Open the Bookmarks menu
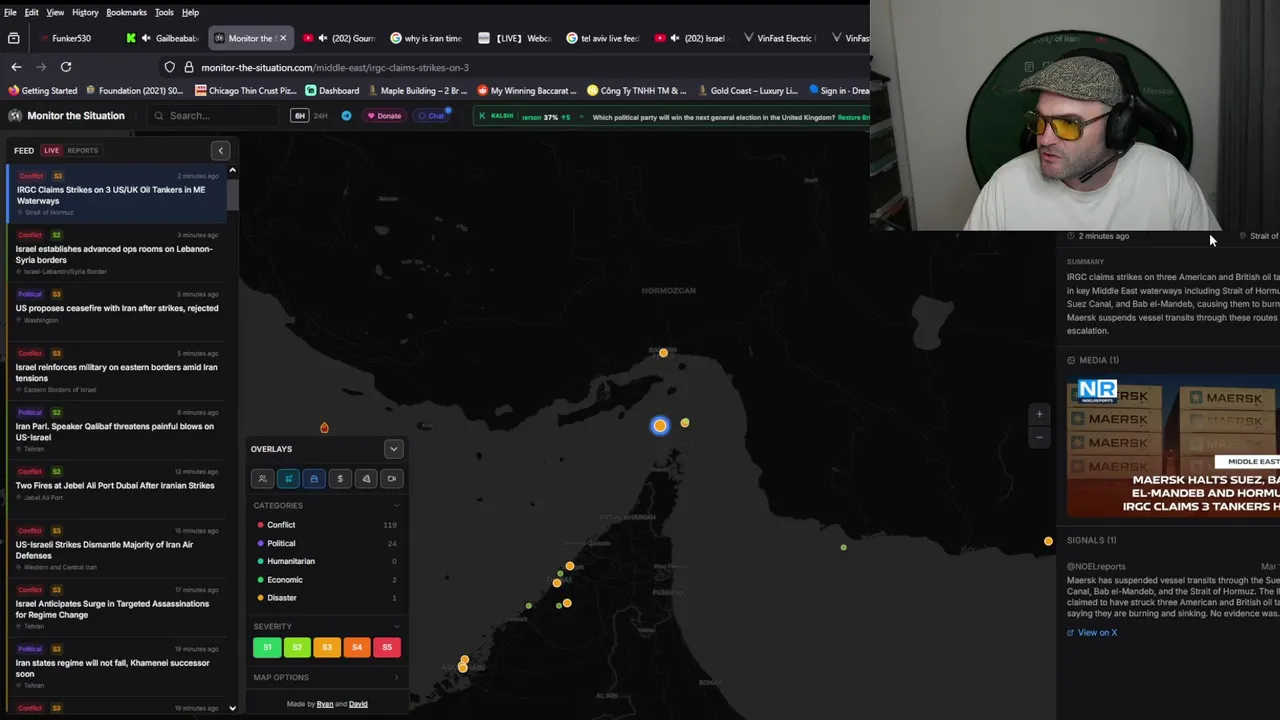 pos(126,12)
